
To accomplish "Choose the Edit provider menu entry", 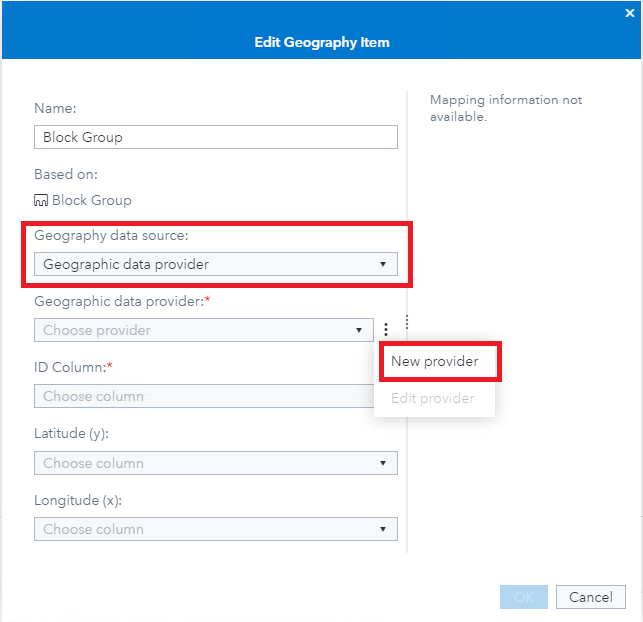I will 433,398.
